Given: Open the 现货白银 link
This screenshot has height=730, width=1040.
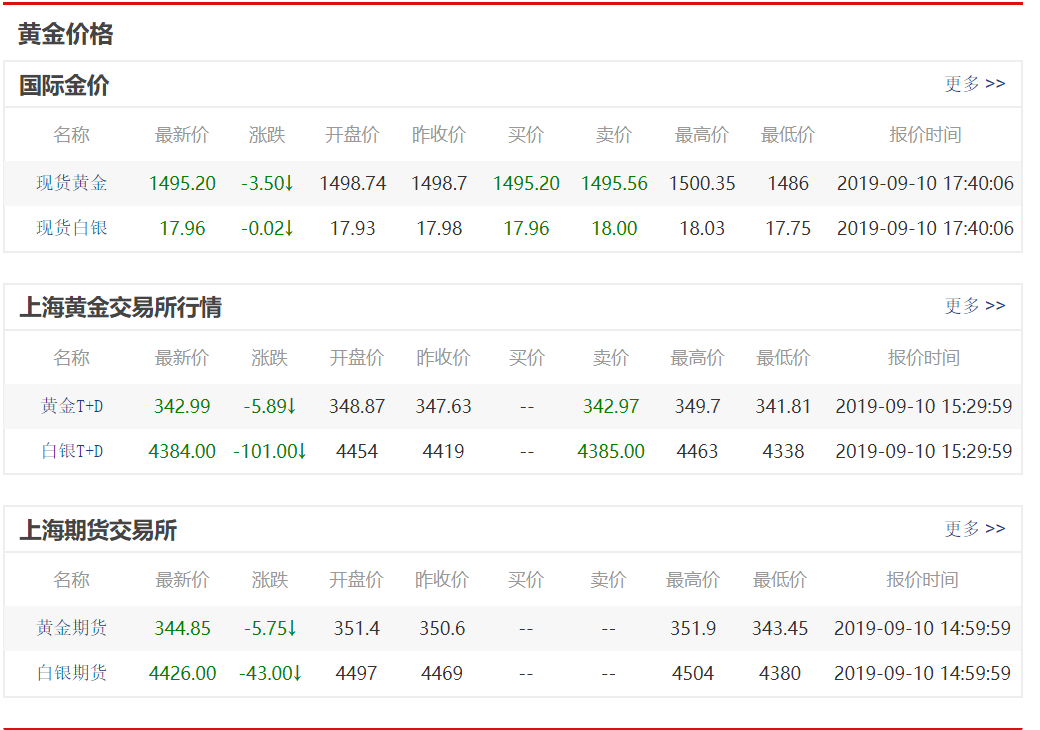Looking at the screenshot, I should point(72,229).
